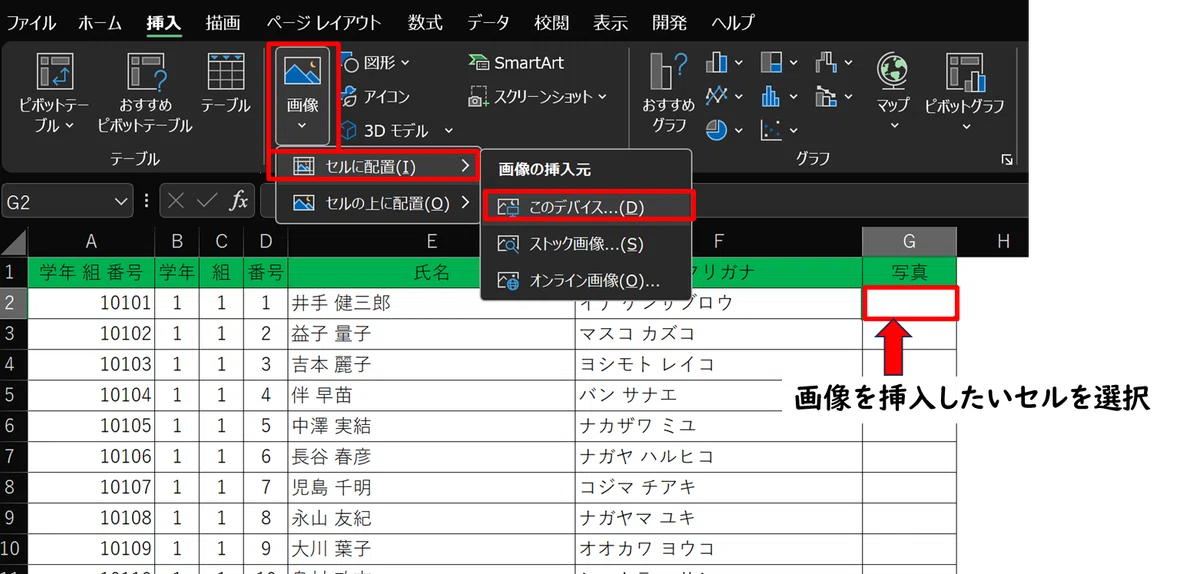1200x574 pixels.
Task: Insert a combo chart
Action: point(826,97)
